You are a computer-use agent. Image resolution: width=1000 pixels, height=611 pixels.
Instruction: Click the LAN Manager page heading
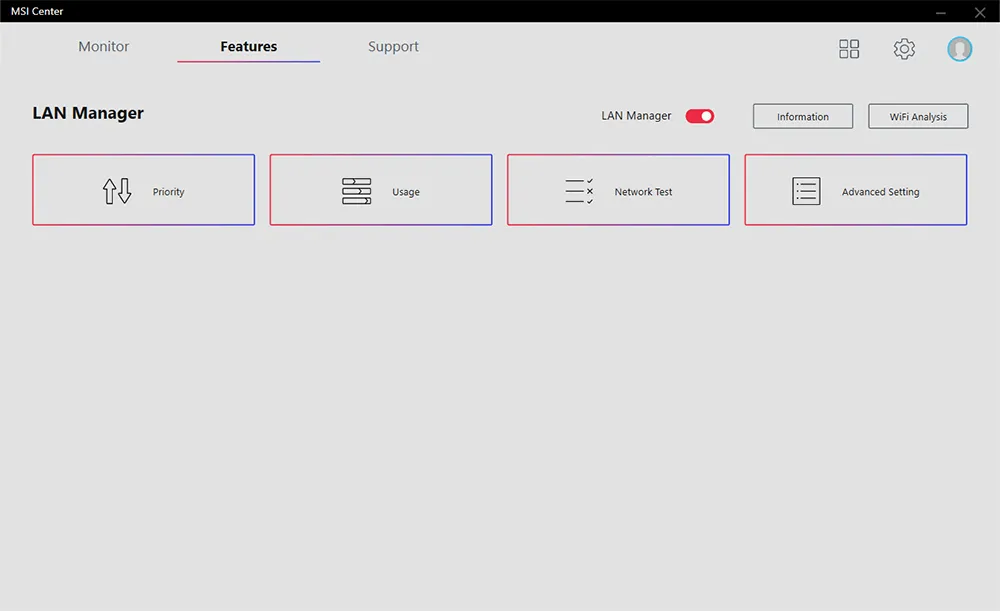(x=88, y=114)
